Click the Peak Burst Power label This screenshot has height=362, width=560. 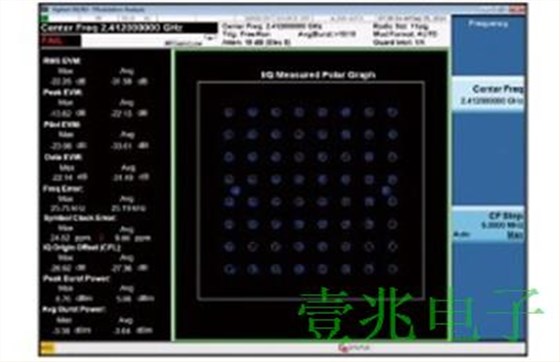pyautogui.click(x=76, y=278)
